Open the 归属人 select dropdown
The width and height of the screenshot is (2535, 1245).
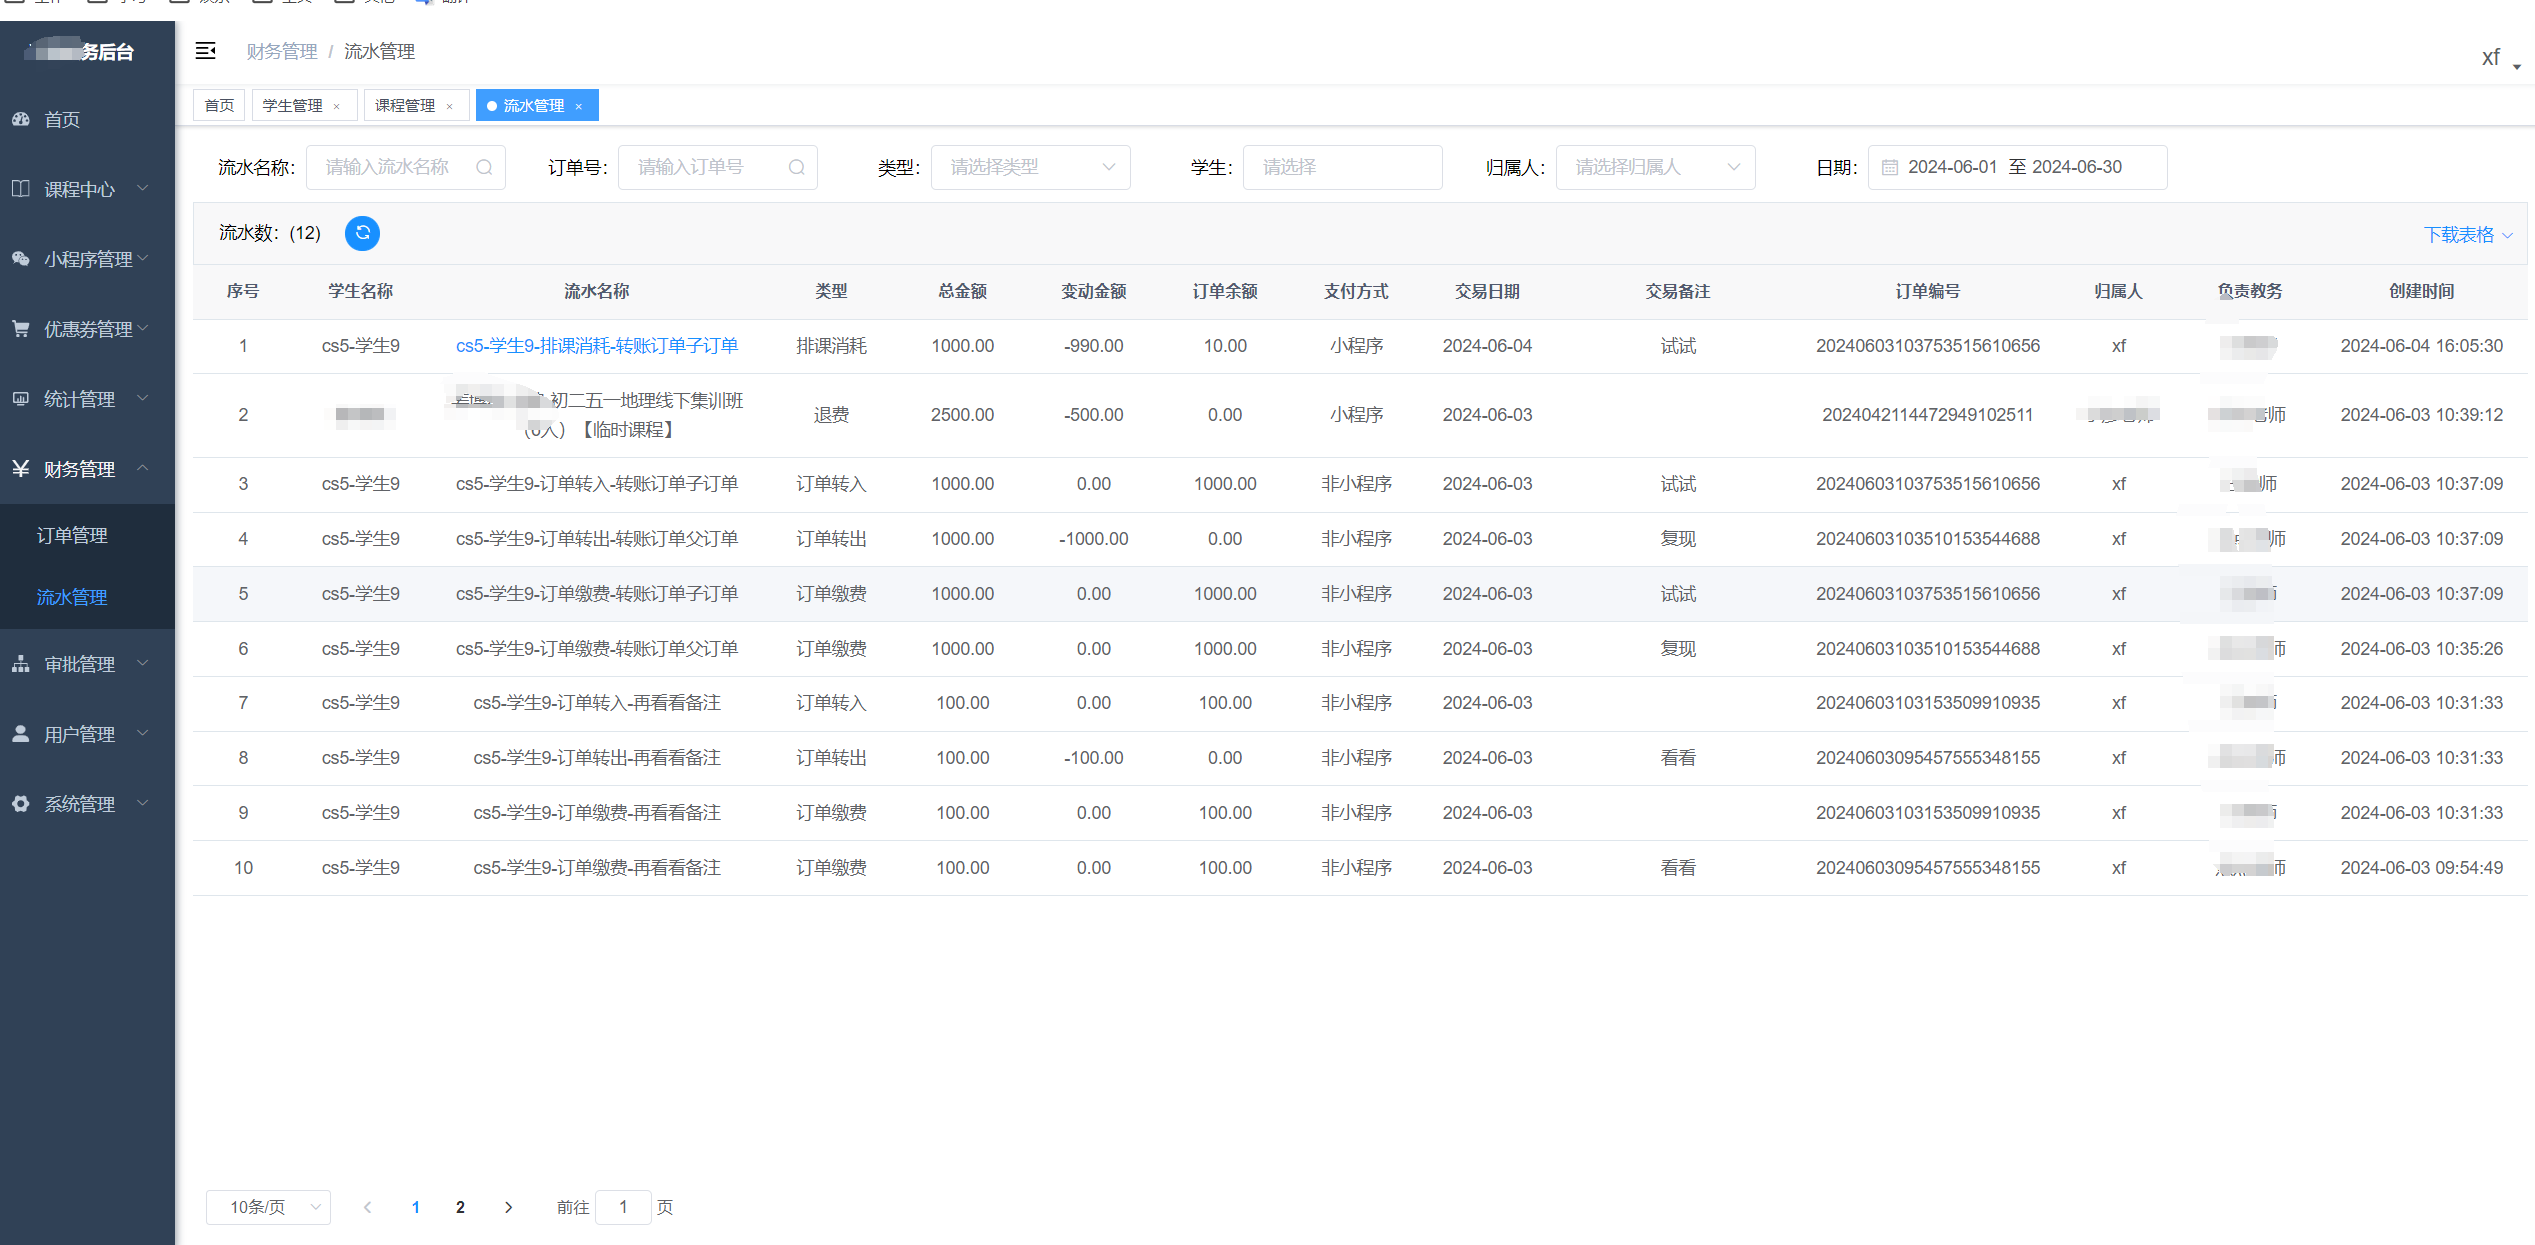tap(1655, 167)
